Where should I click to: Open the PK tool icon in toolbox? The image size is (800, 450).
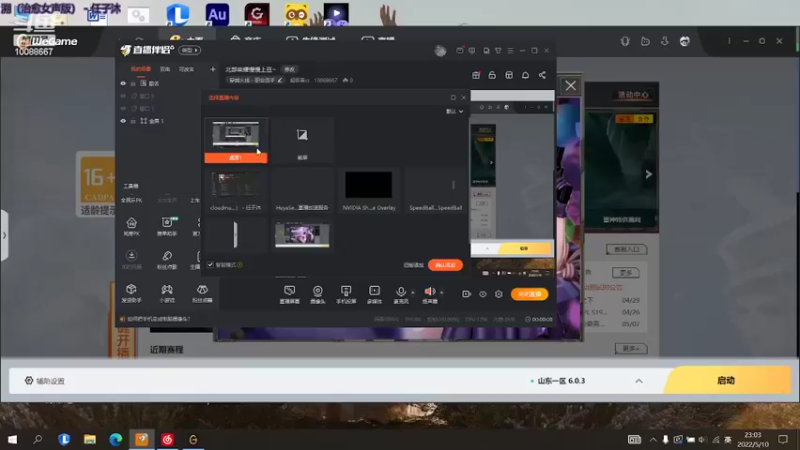(131, 226)
